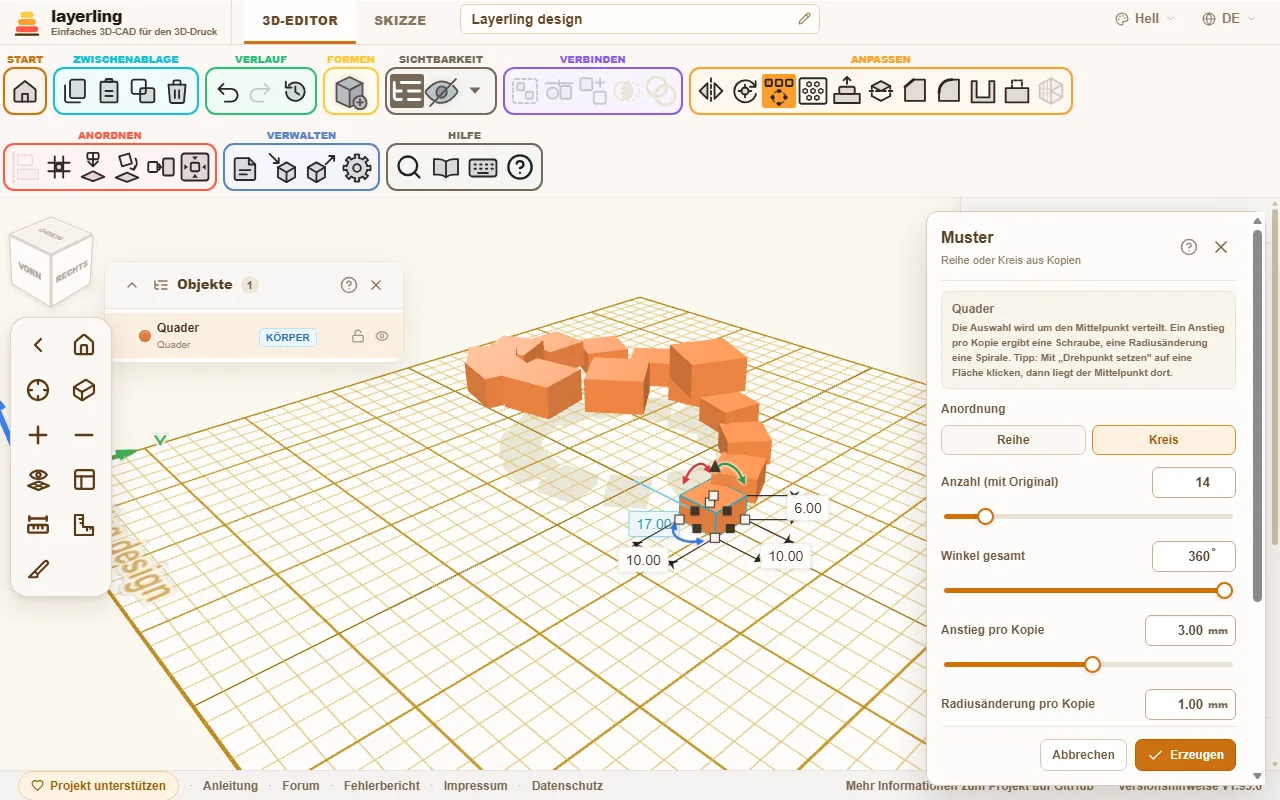Click the trash delete icon in Zwischenablage
This screenshot has height=800, width=1280.
tap(177, 91)
